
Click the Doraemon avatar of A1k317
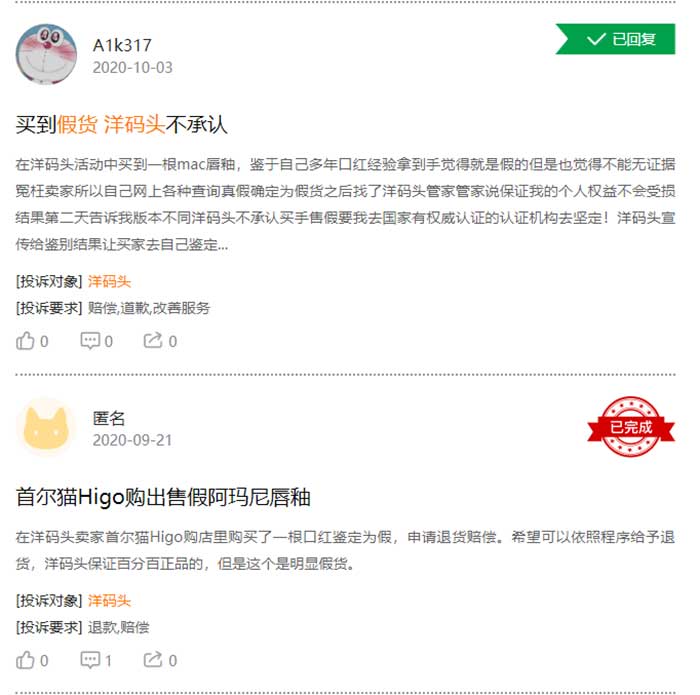coord(46,54)
